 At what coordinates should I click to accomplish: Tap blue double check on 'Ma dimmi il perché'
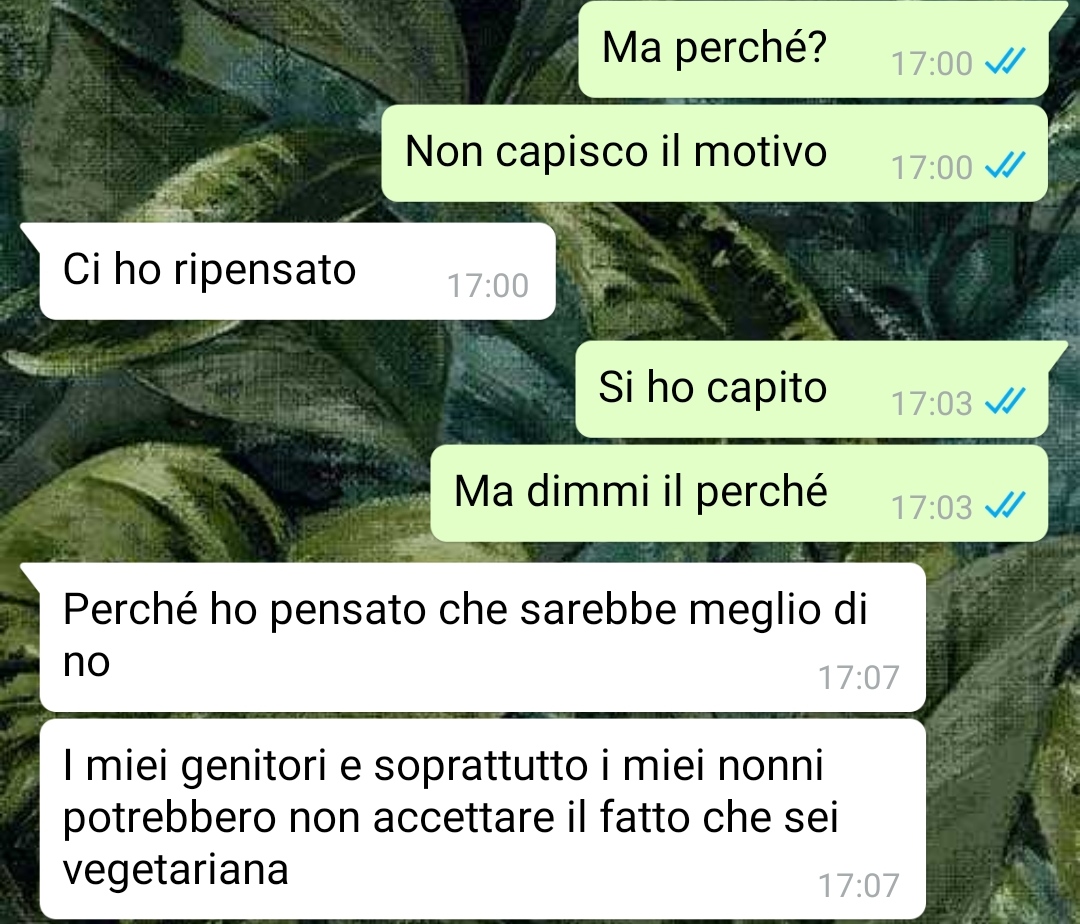pos(1005,506)
